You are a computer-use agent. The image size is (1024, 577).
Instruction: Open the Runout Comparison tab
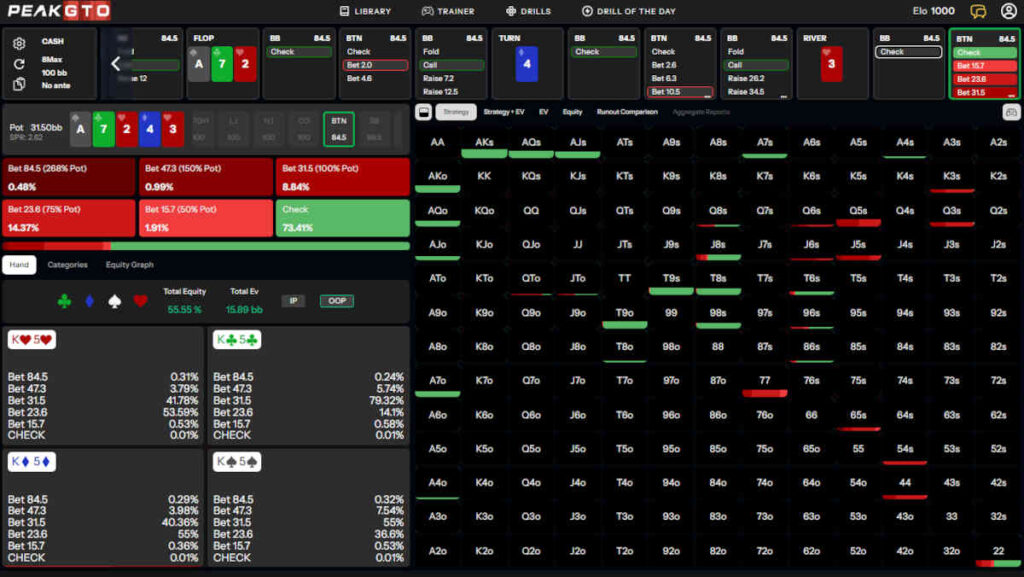click(x=627, y=112)
